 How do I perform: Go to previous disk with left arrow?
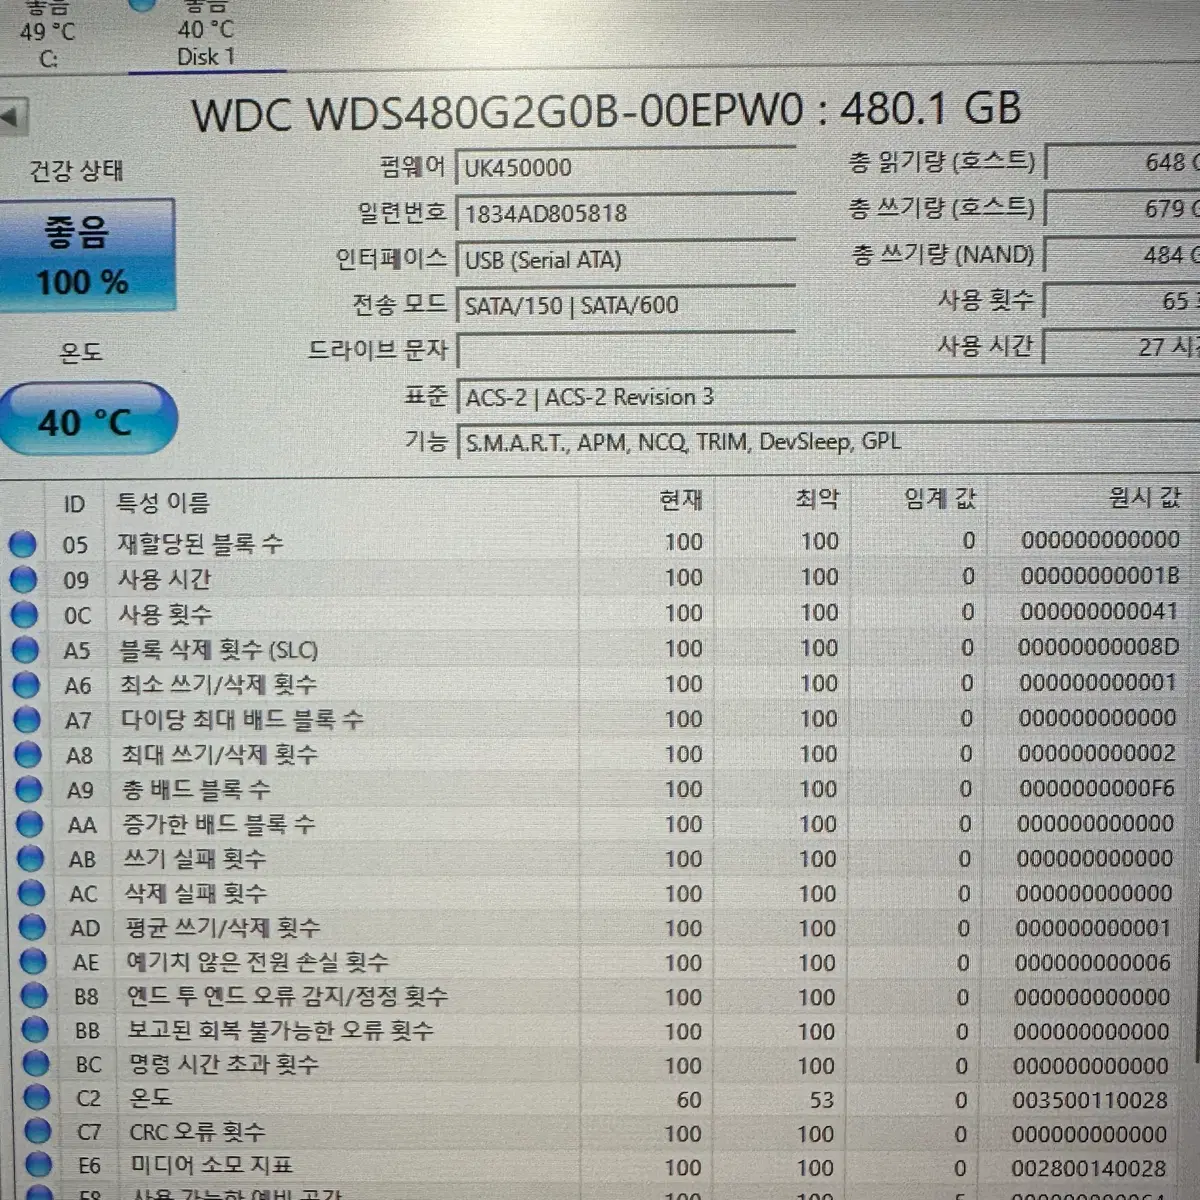(12, 116)
